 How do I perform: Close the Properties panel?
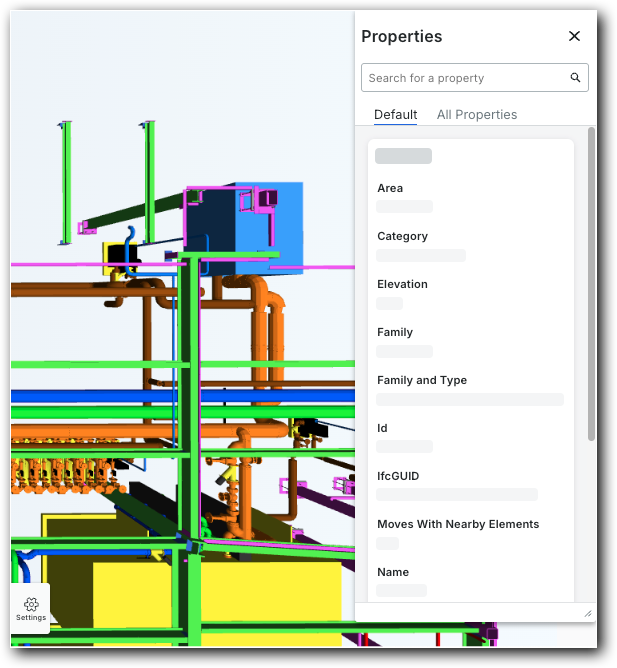[574, 36]
